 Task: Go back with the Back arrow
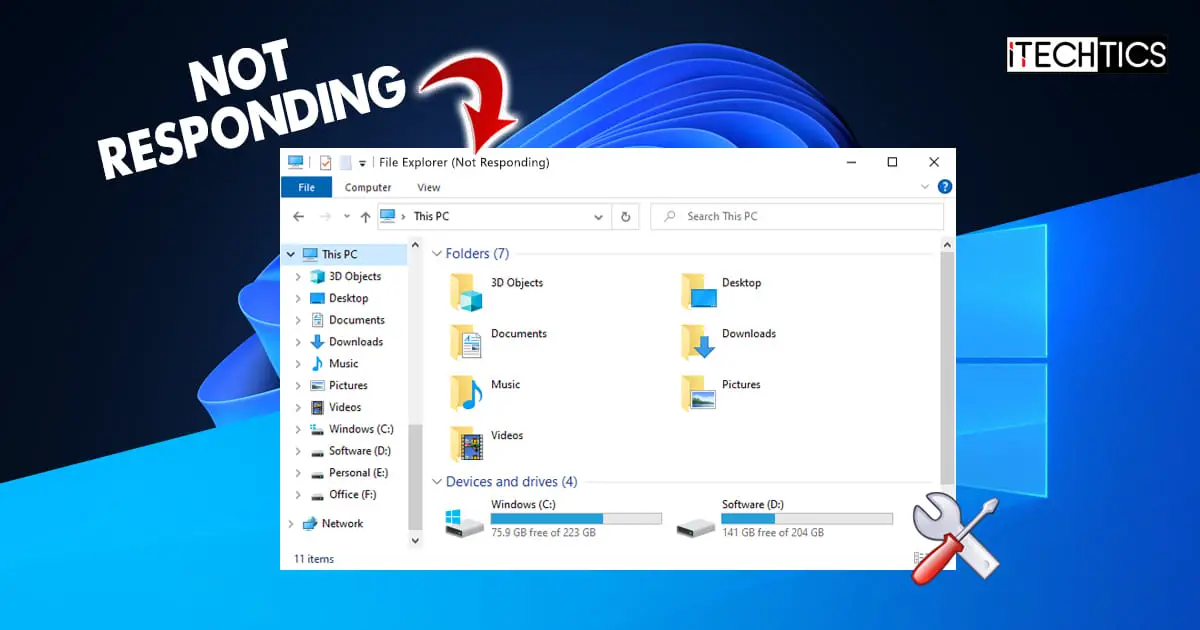[298, 216]
